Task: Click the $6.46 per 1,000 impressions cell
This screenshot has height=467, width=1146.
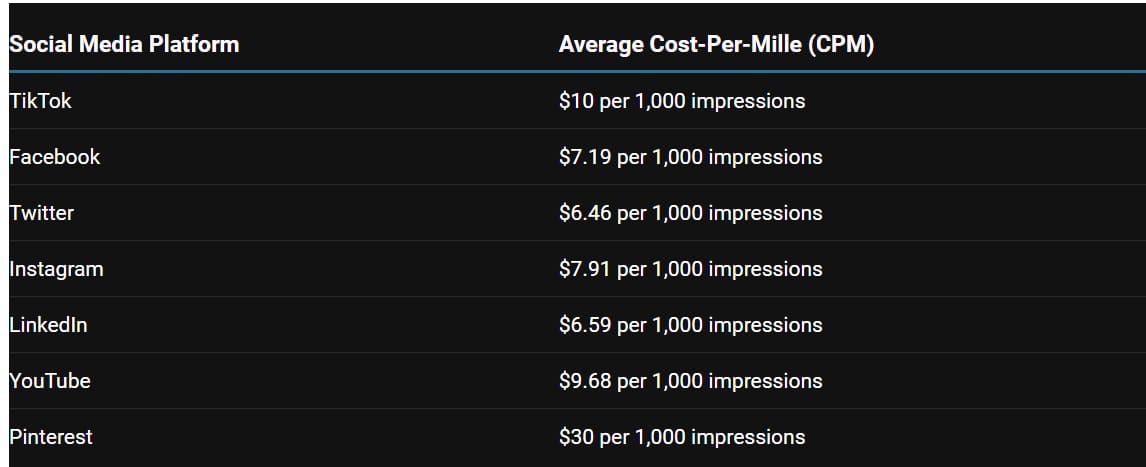Action: [691, 213]
